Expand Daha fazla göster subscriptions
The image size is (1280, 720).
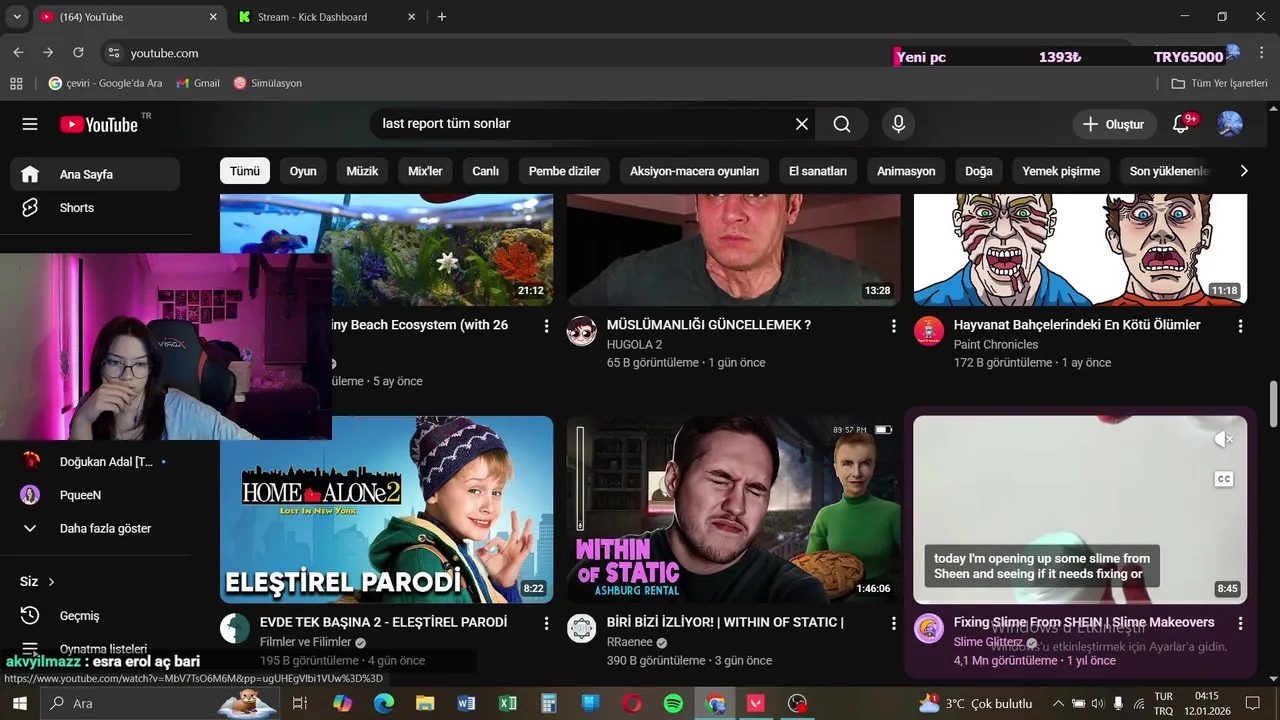pyautogui.click(x=96, y=528)
